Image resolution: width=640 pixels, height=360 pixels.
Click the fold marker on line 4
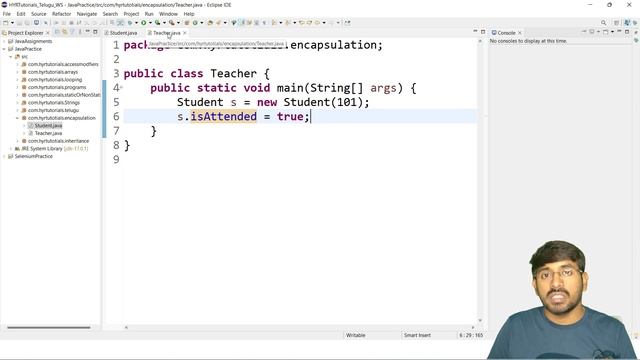click(121, 87)
